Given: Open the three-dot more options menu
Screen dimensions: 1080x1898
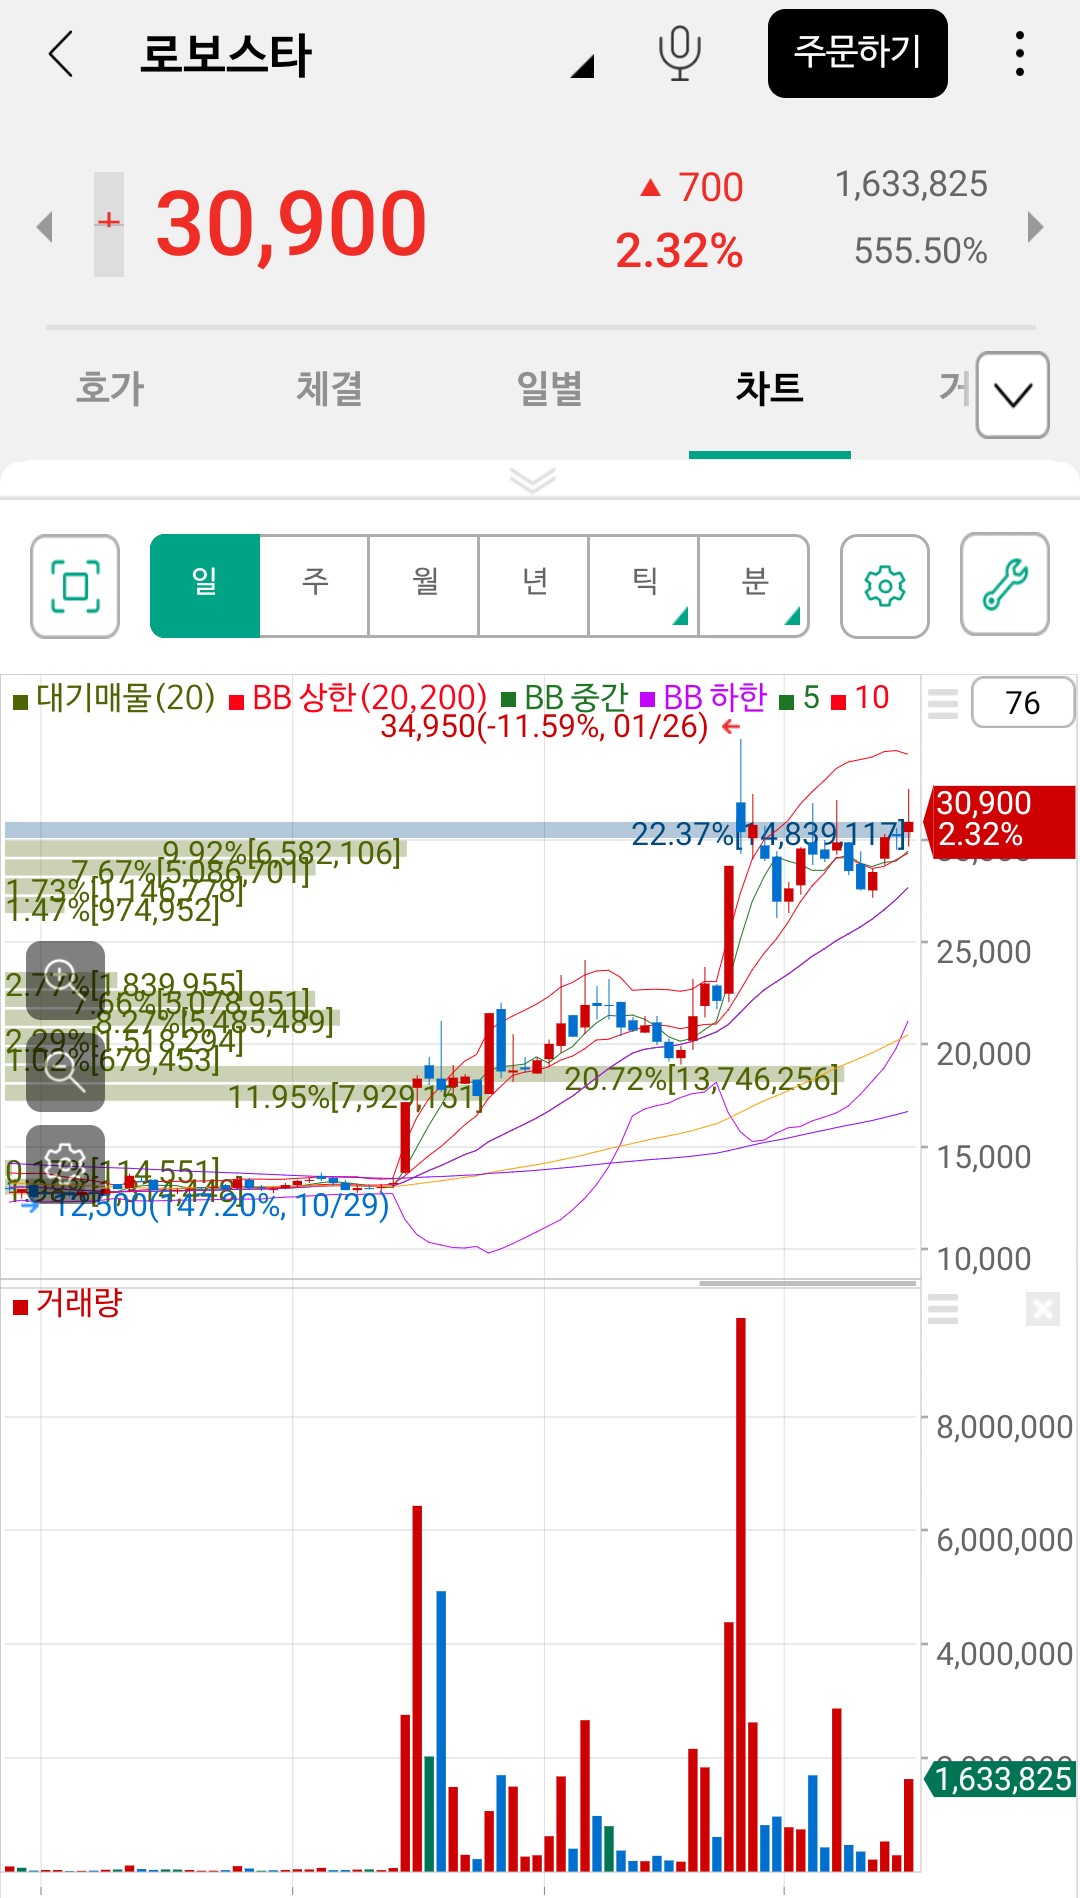Looking at the screenshot, I should click(x=1020, y=53).
